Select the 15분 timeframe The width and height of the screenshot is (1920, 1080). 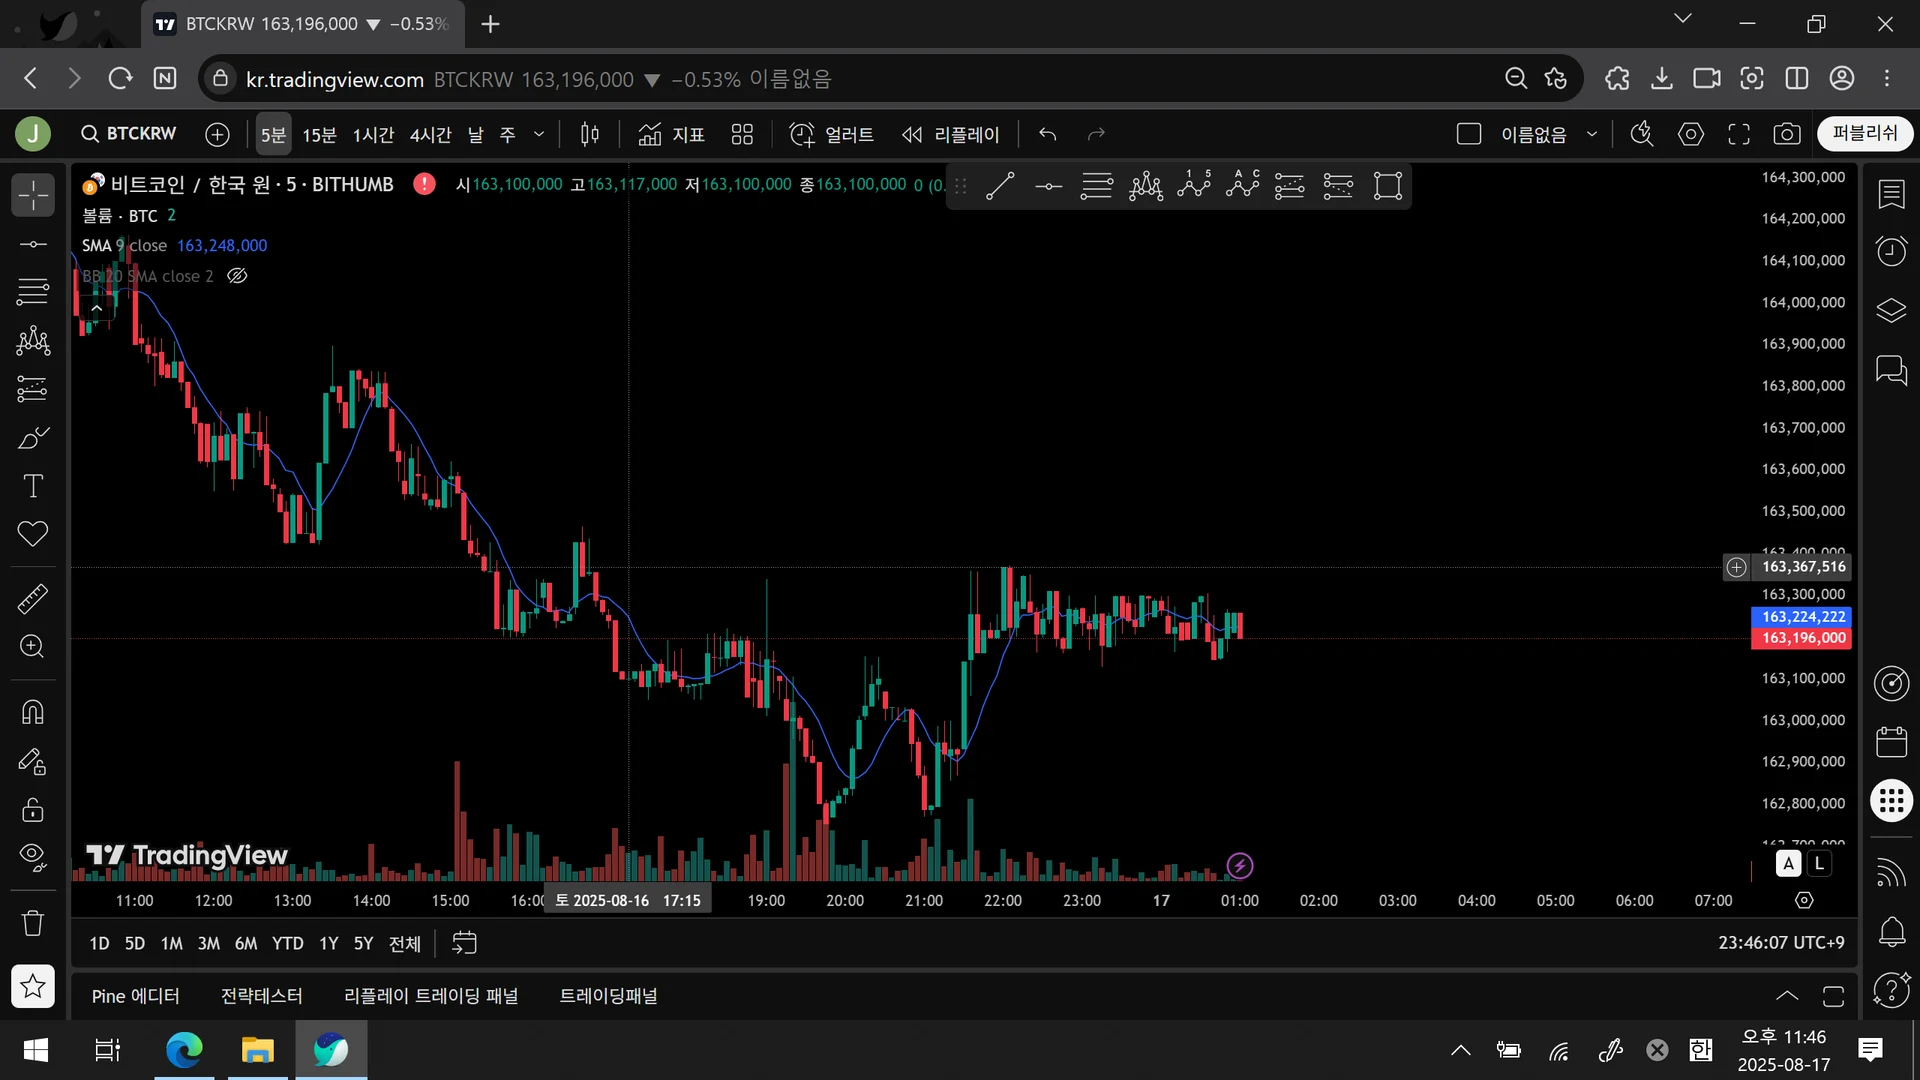(319, 134)
